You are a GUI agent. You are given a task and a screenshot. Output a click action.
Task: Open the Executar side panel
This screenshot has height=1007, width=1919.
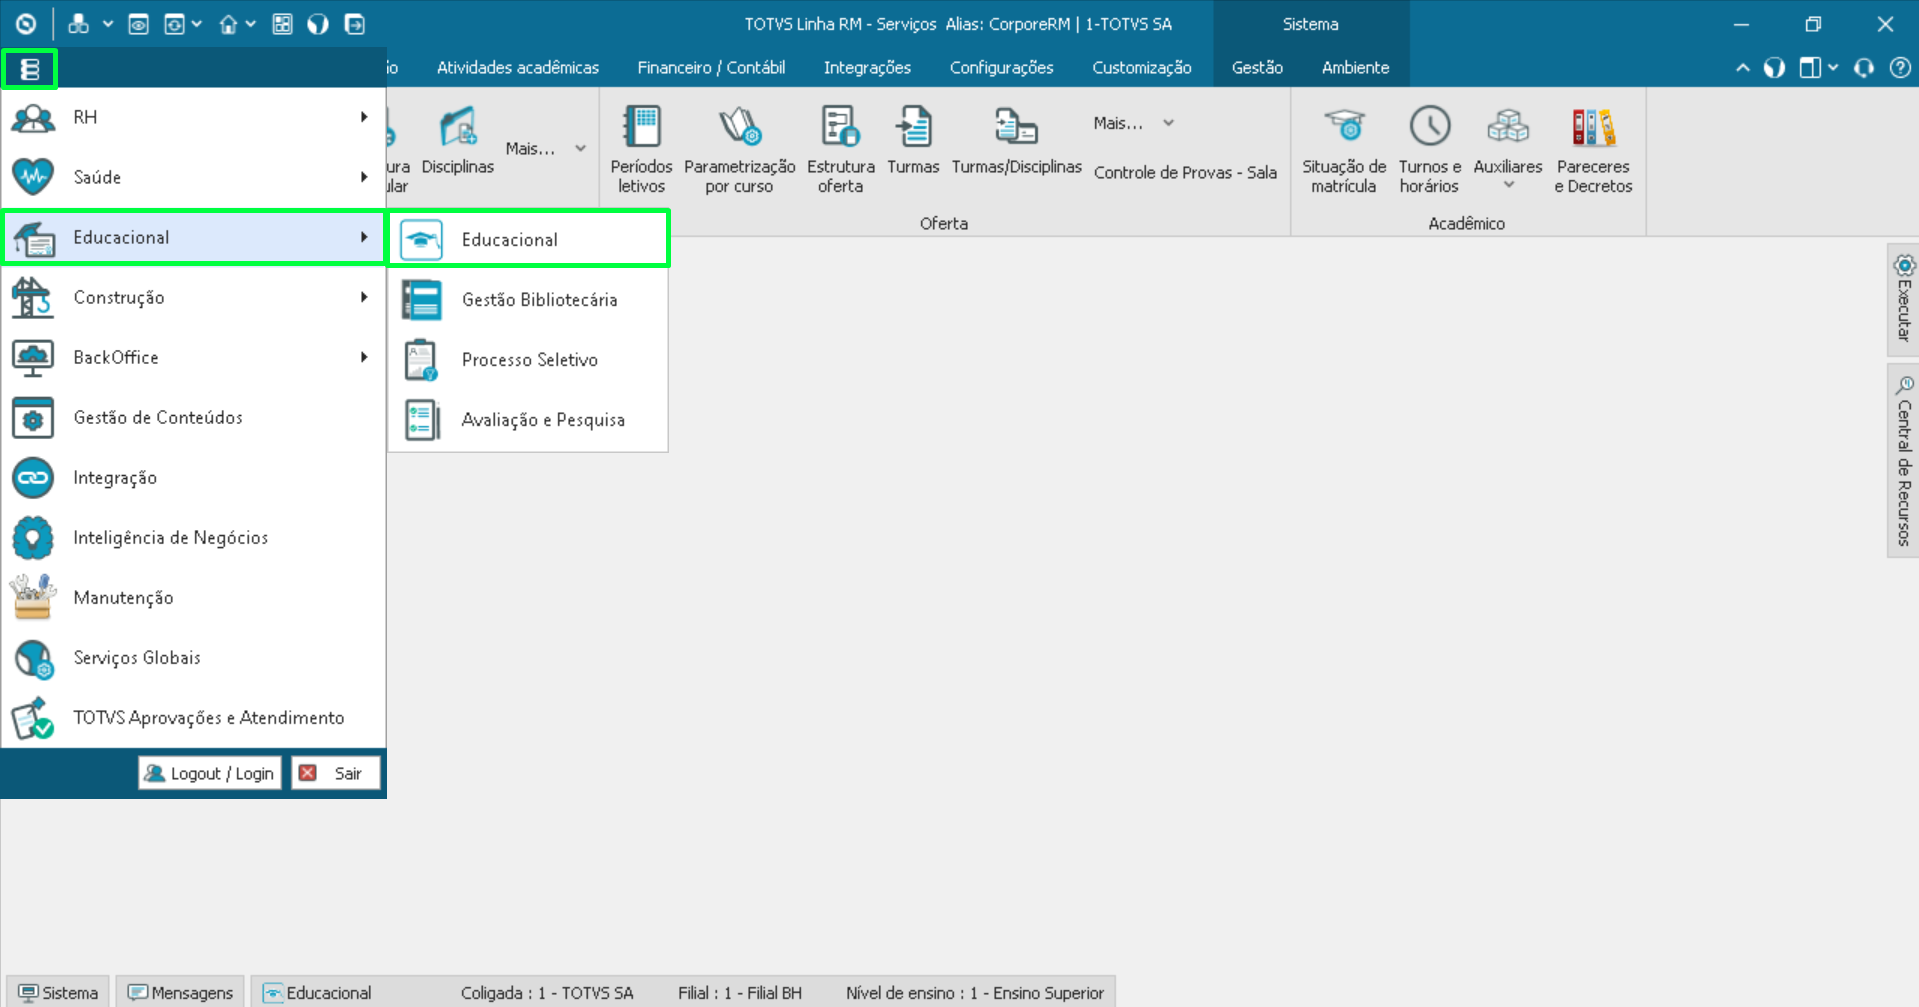pyautogui.click(x=1903, y=300)
